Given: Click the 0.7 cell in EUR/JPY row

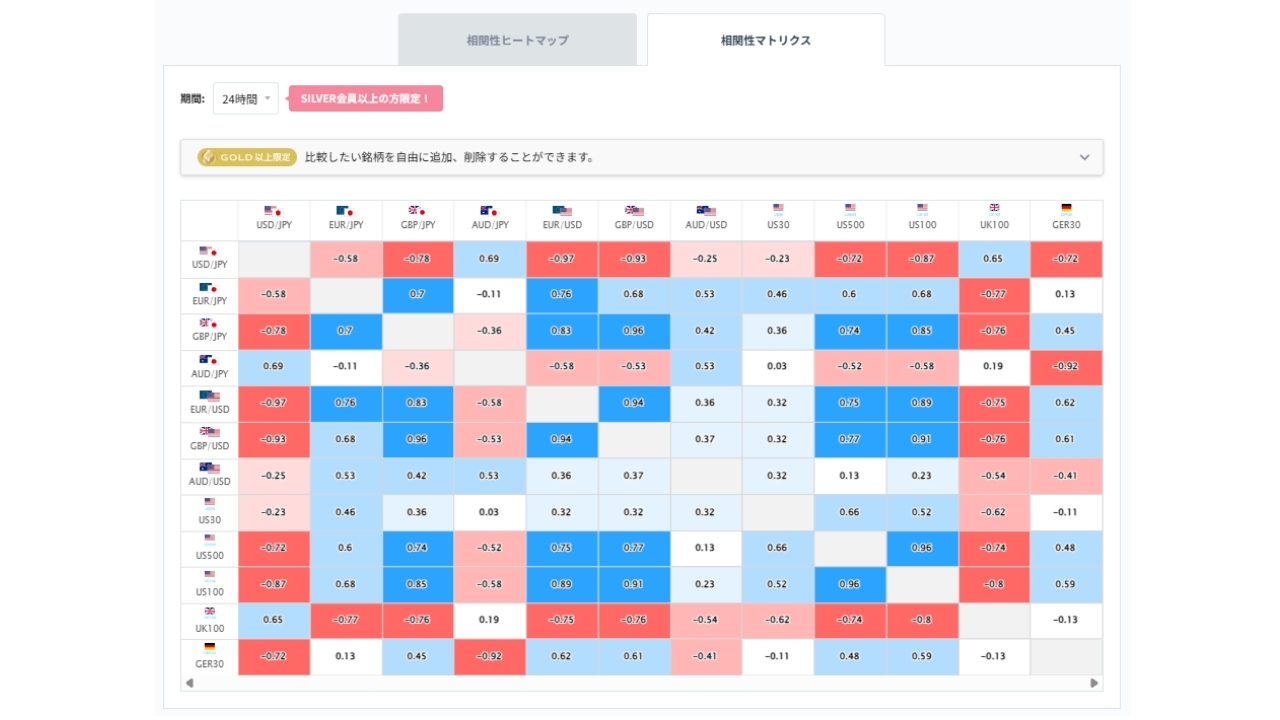Looking at the screenshot, I should click(417, 295).
